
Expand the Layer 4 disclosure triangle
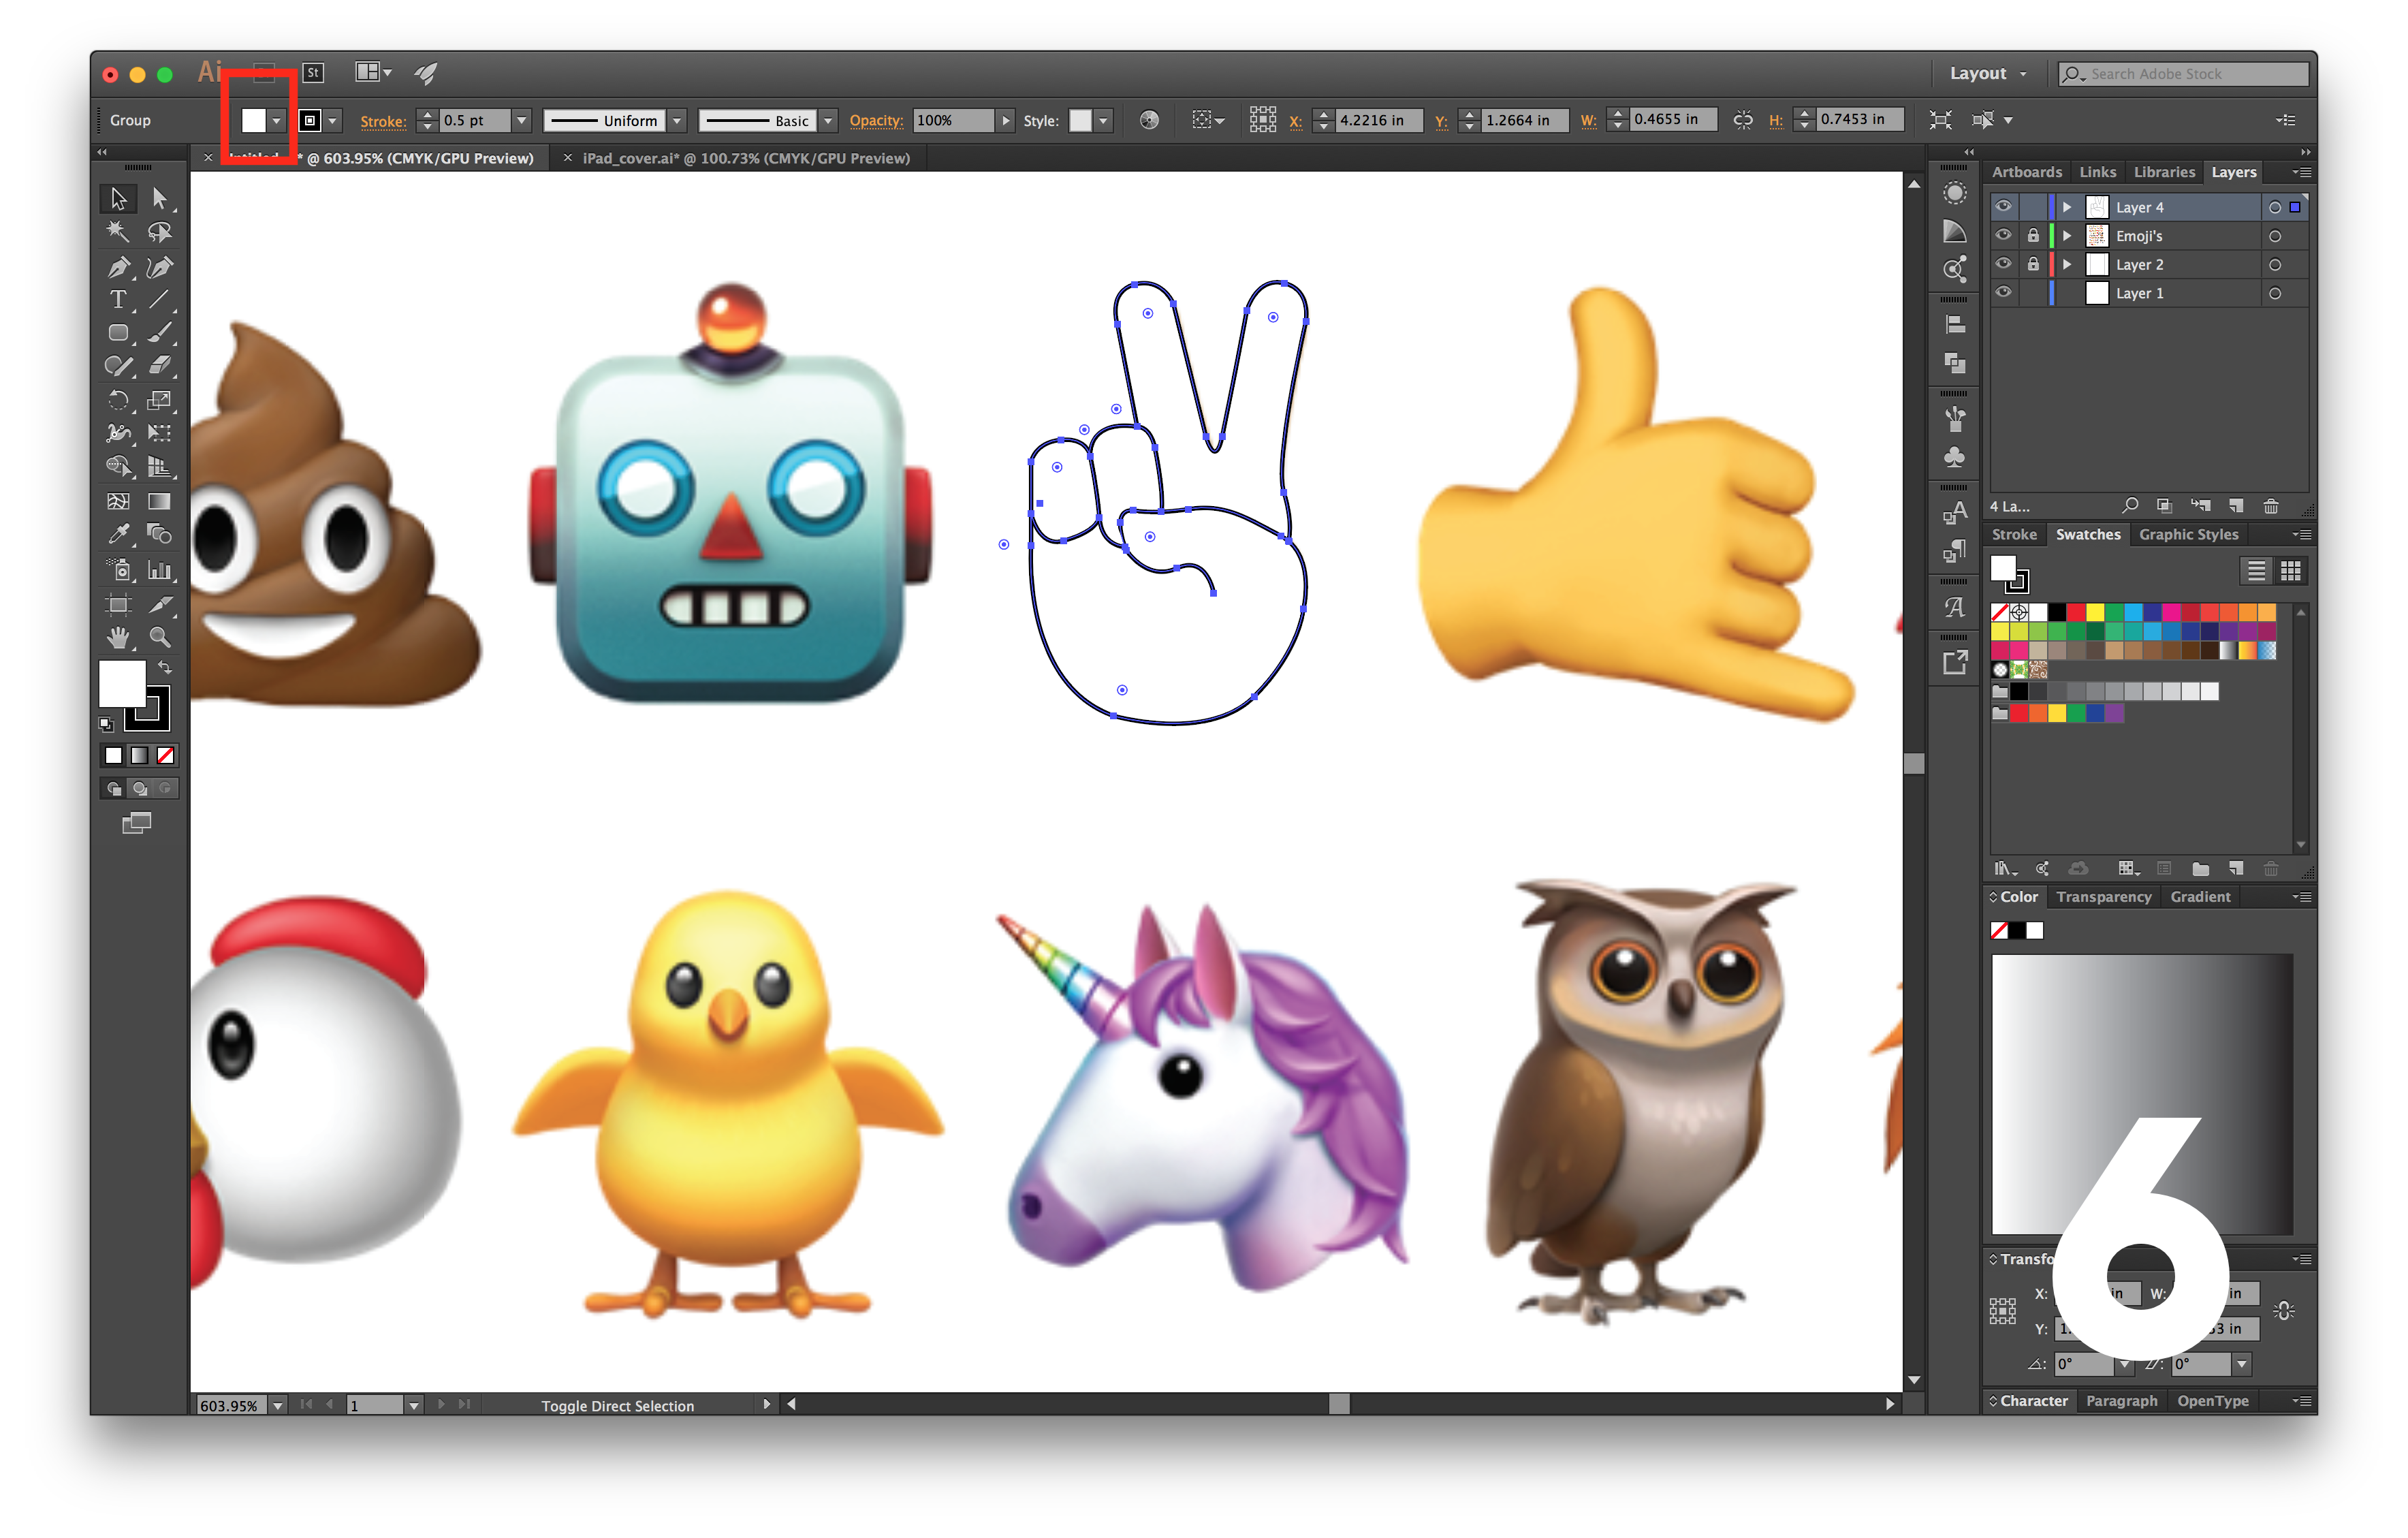pyautogui.click(x=2067, y=207)
